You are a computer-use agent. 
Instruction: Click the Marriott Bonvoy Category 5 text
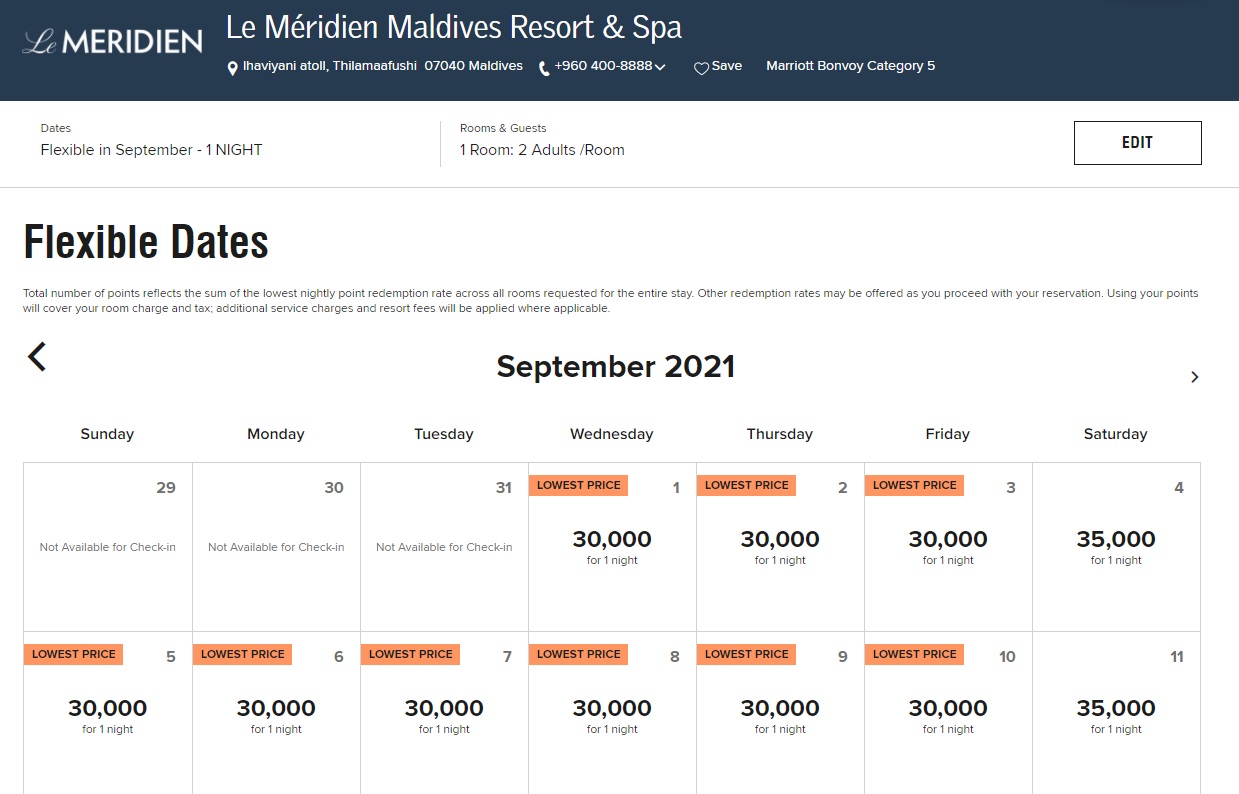coord(850,66)
